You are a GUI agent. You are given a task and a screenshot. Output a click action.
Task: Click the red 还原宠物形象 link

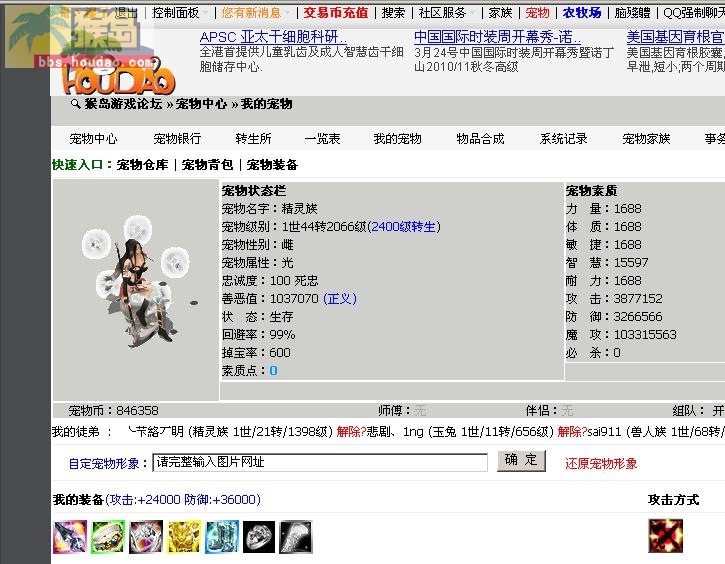pos(601,464)
